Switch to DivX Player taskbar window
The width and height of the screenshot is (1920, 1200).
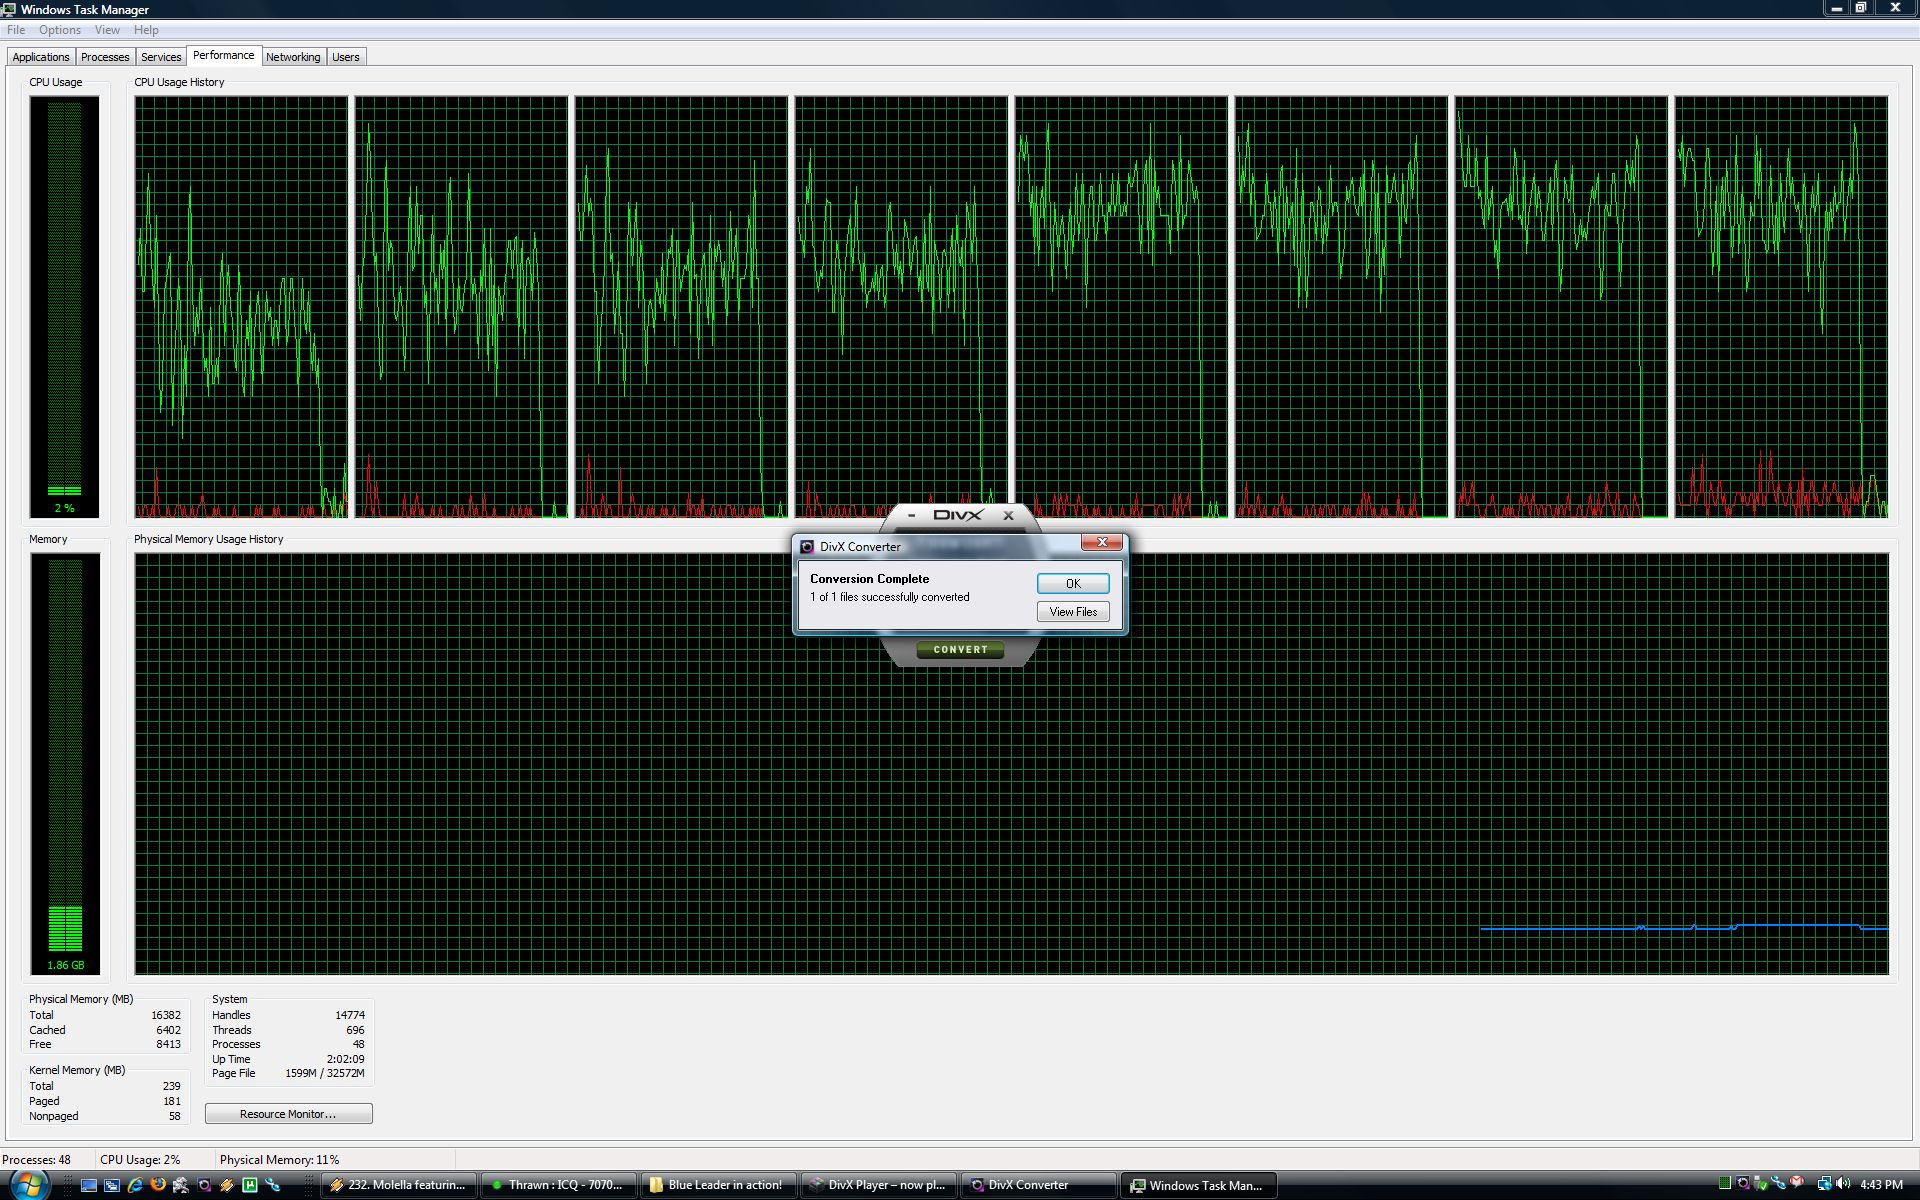[880, 1185]
